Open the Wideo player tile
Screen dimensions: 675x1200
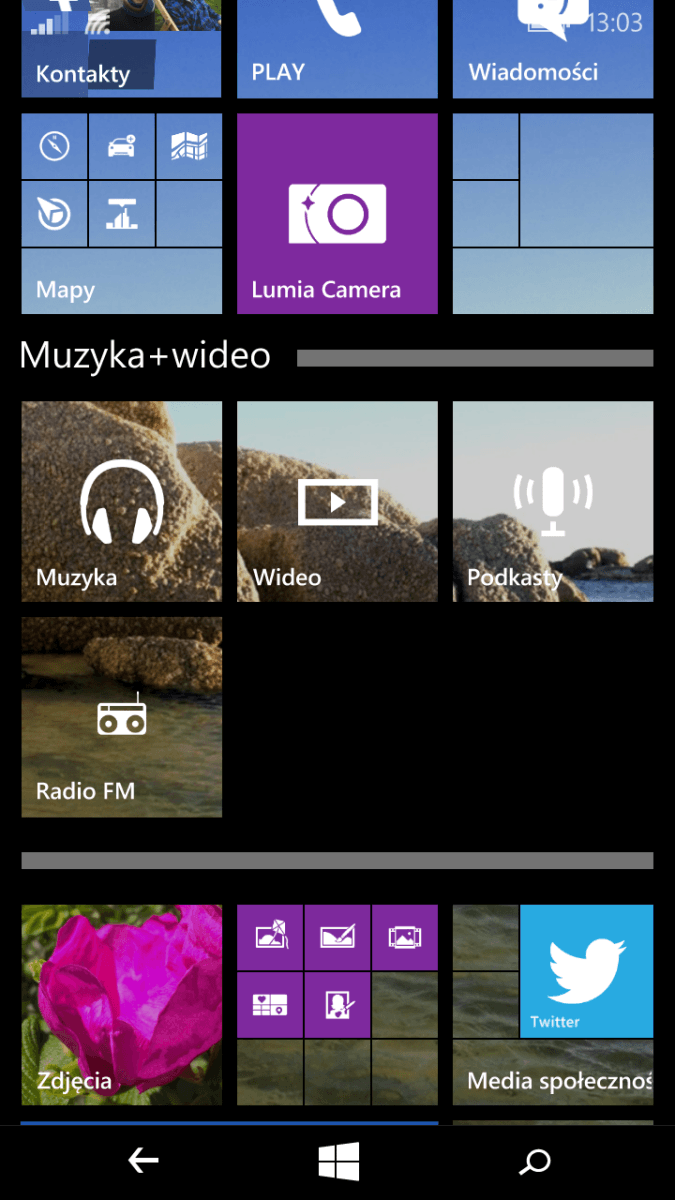[x=337, y=501]
